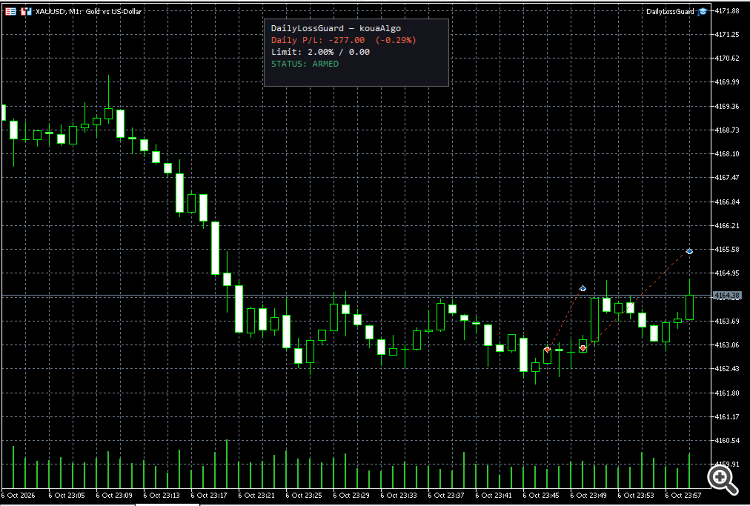Select the blue exit marker at 4165.58

689,251
